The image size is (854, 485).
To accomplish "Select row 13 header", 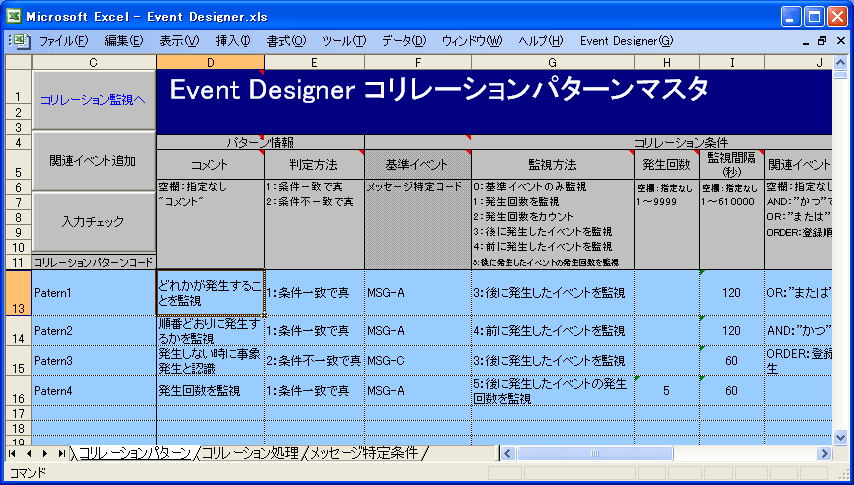I will [19, 293].
